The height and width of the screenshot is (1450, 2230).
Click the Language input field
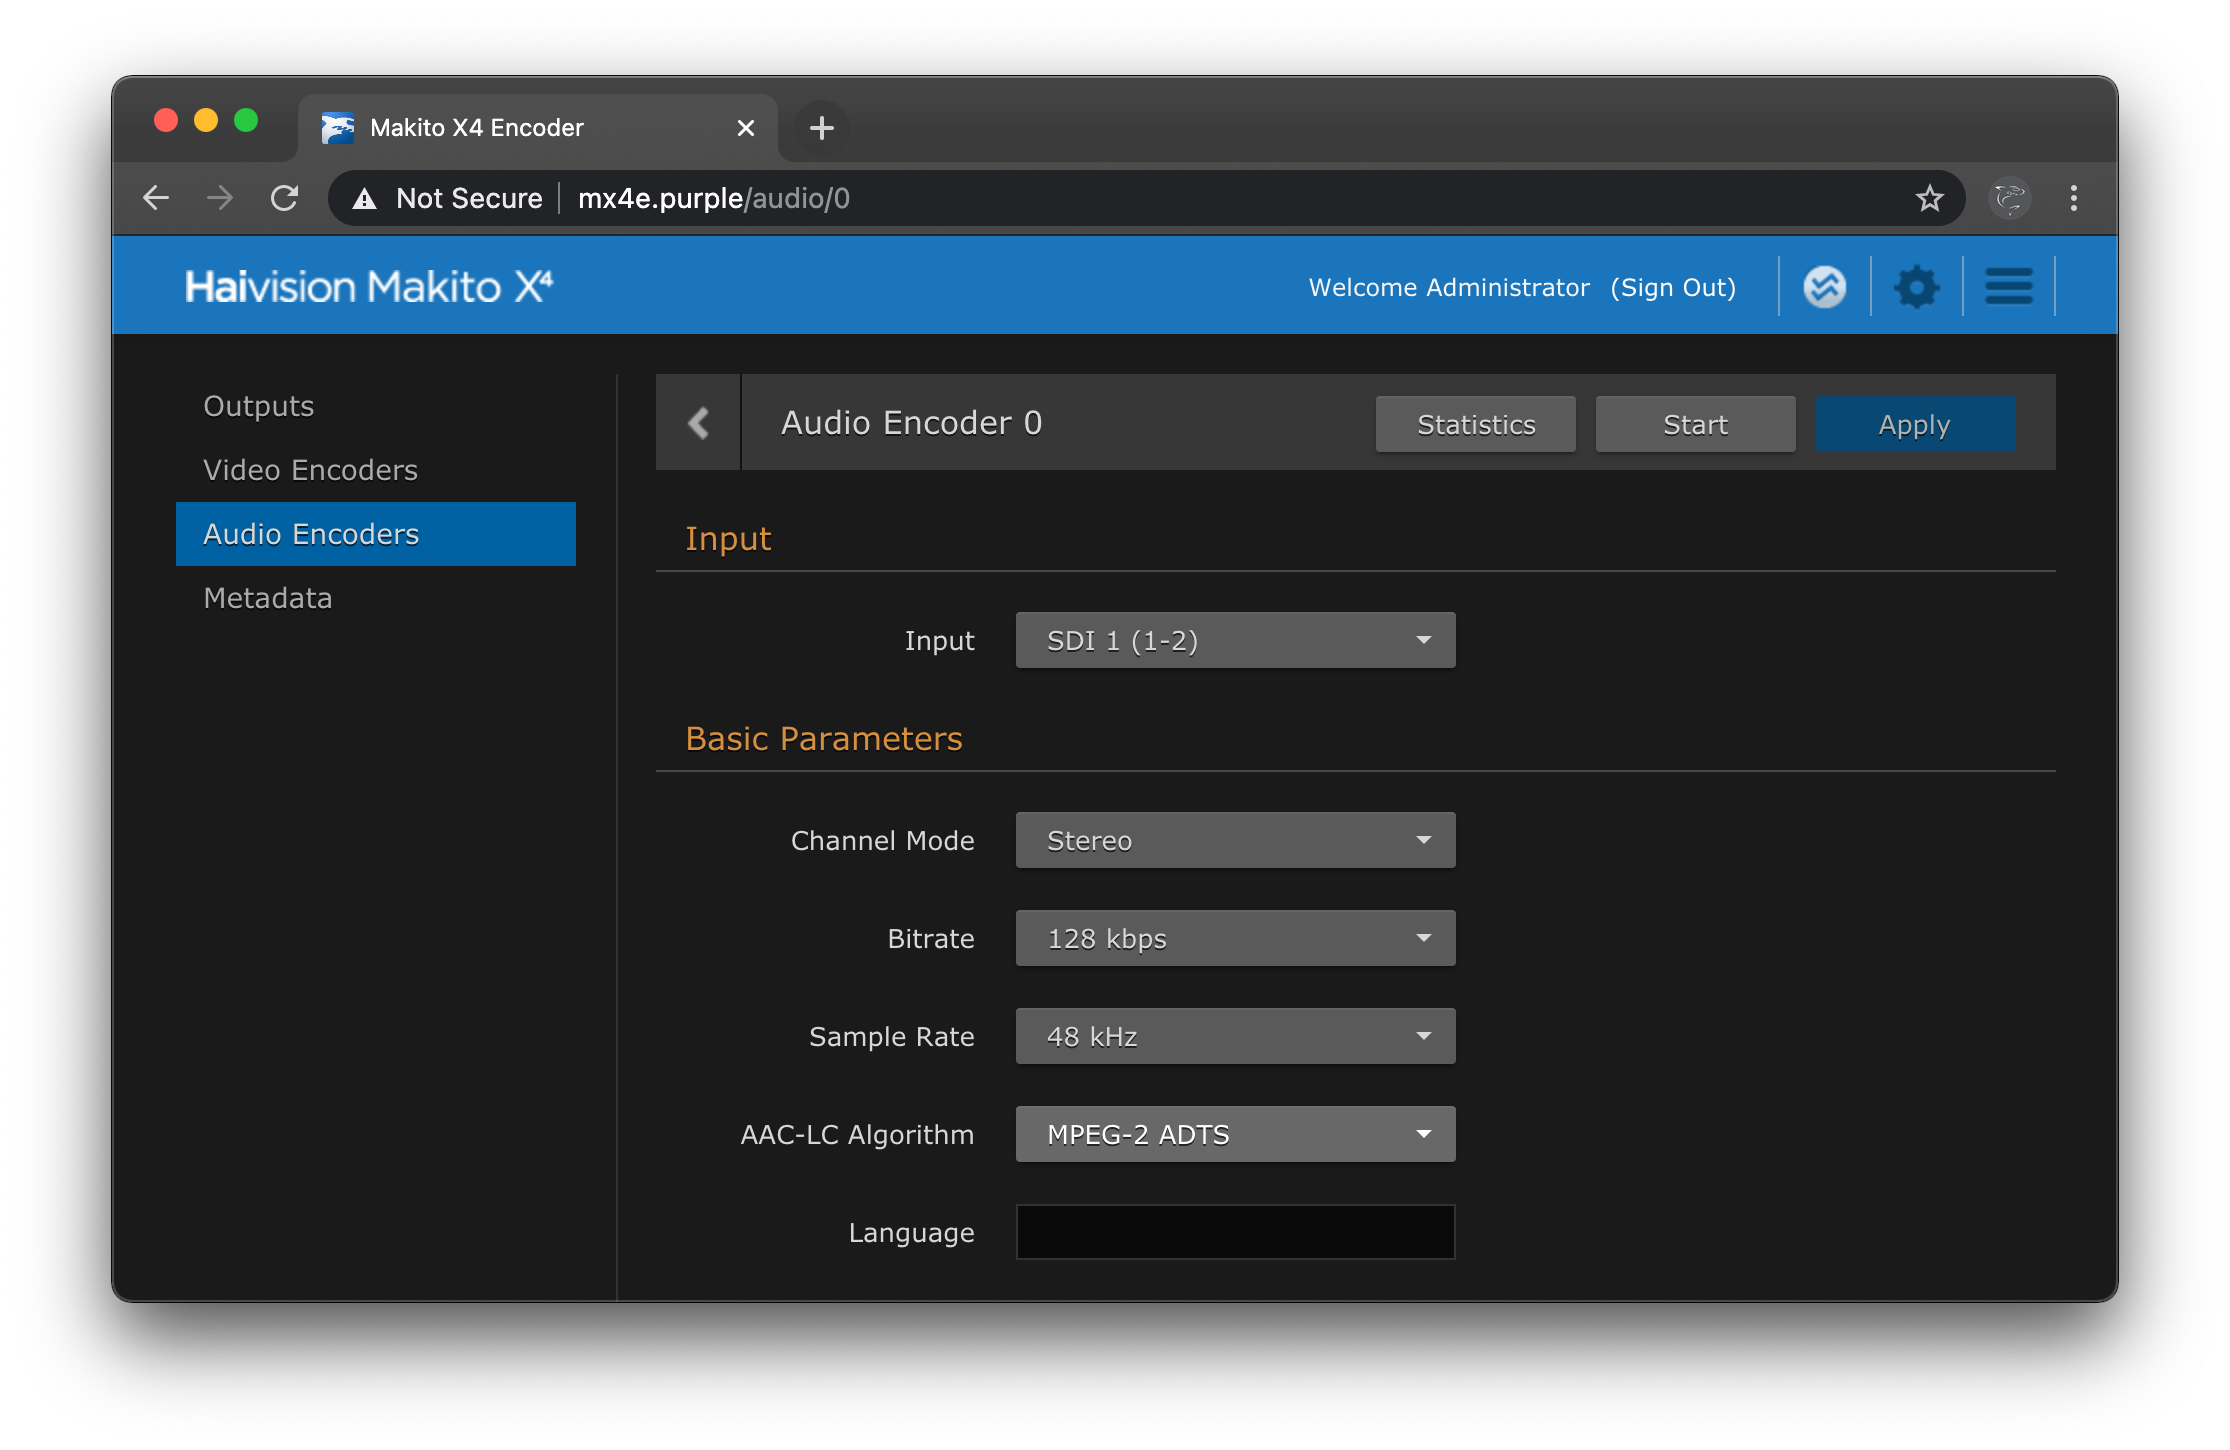coord(1235,1232)
